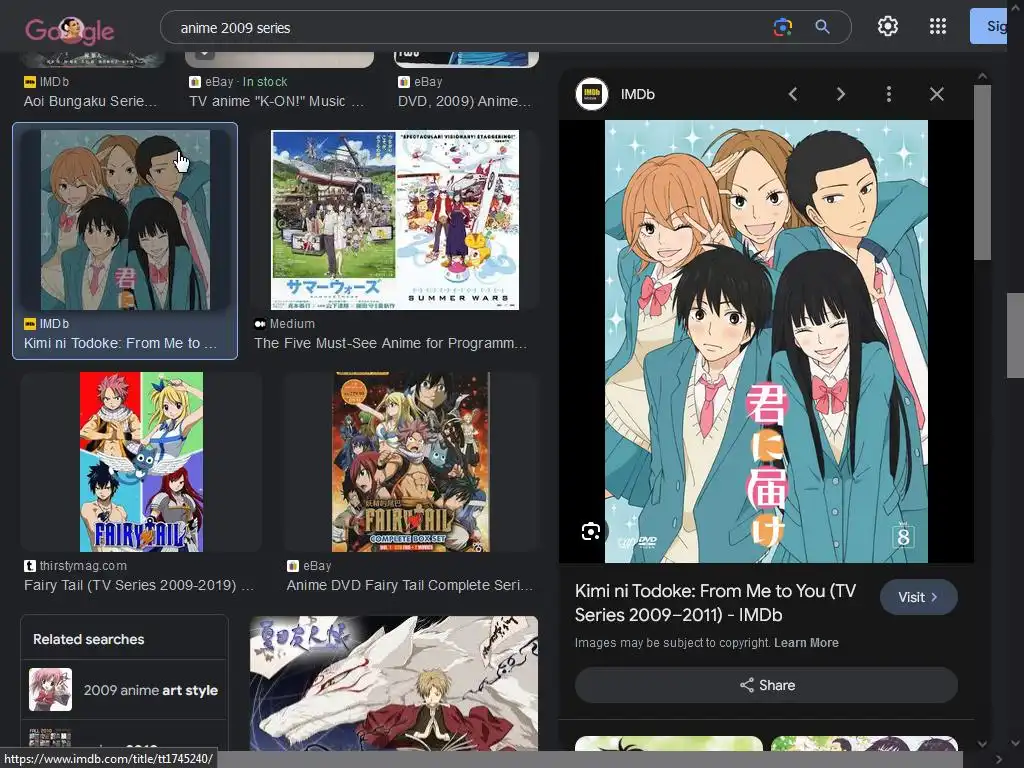Open Fairy Tail Complete Box Set thumbnail
Screen dimensions: 1024x768
point(411,462)
